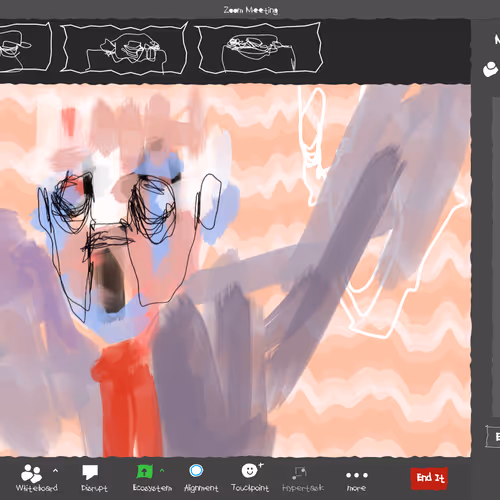Open the Touchpoint smiley face icon
This screenshot has height=500, width=500.
tap(250, 470)
